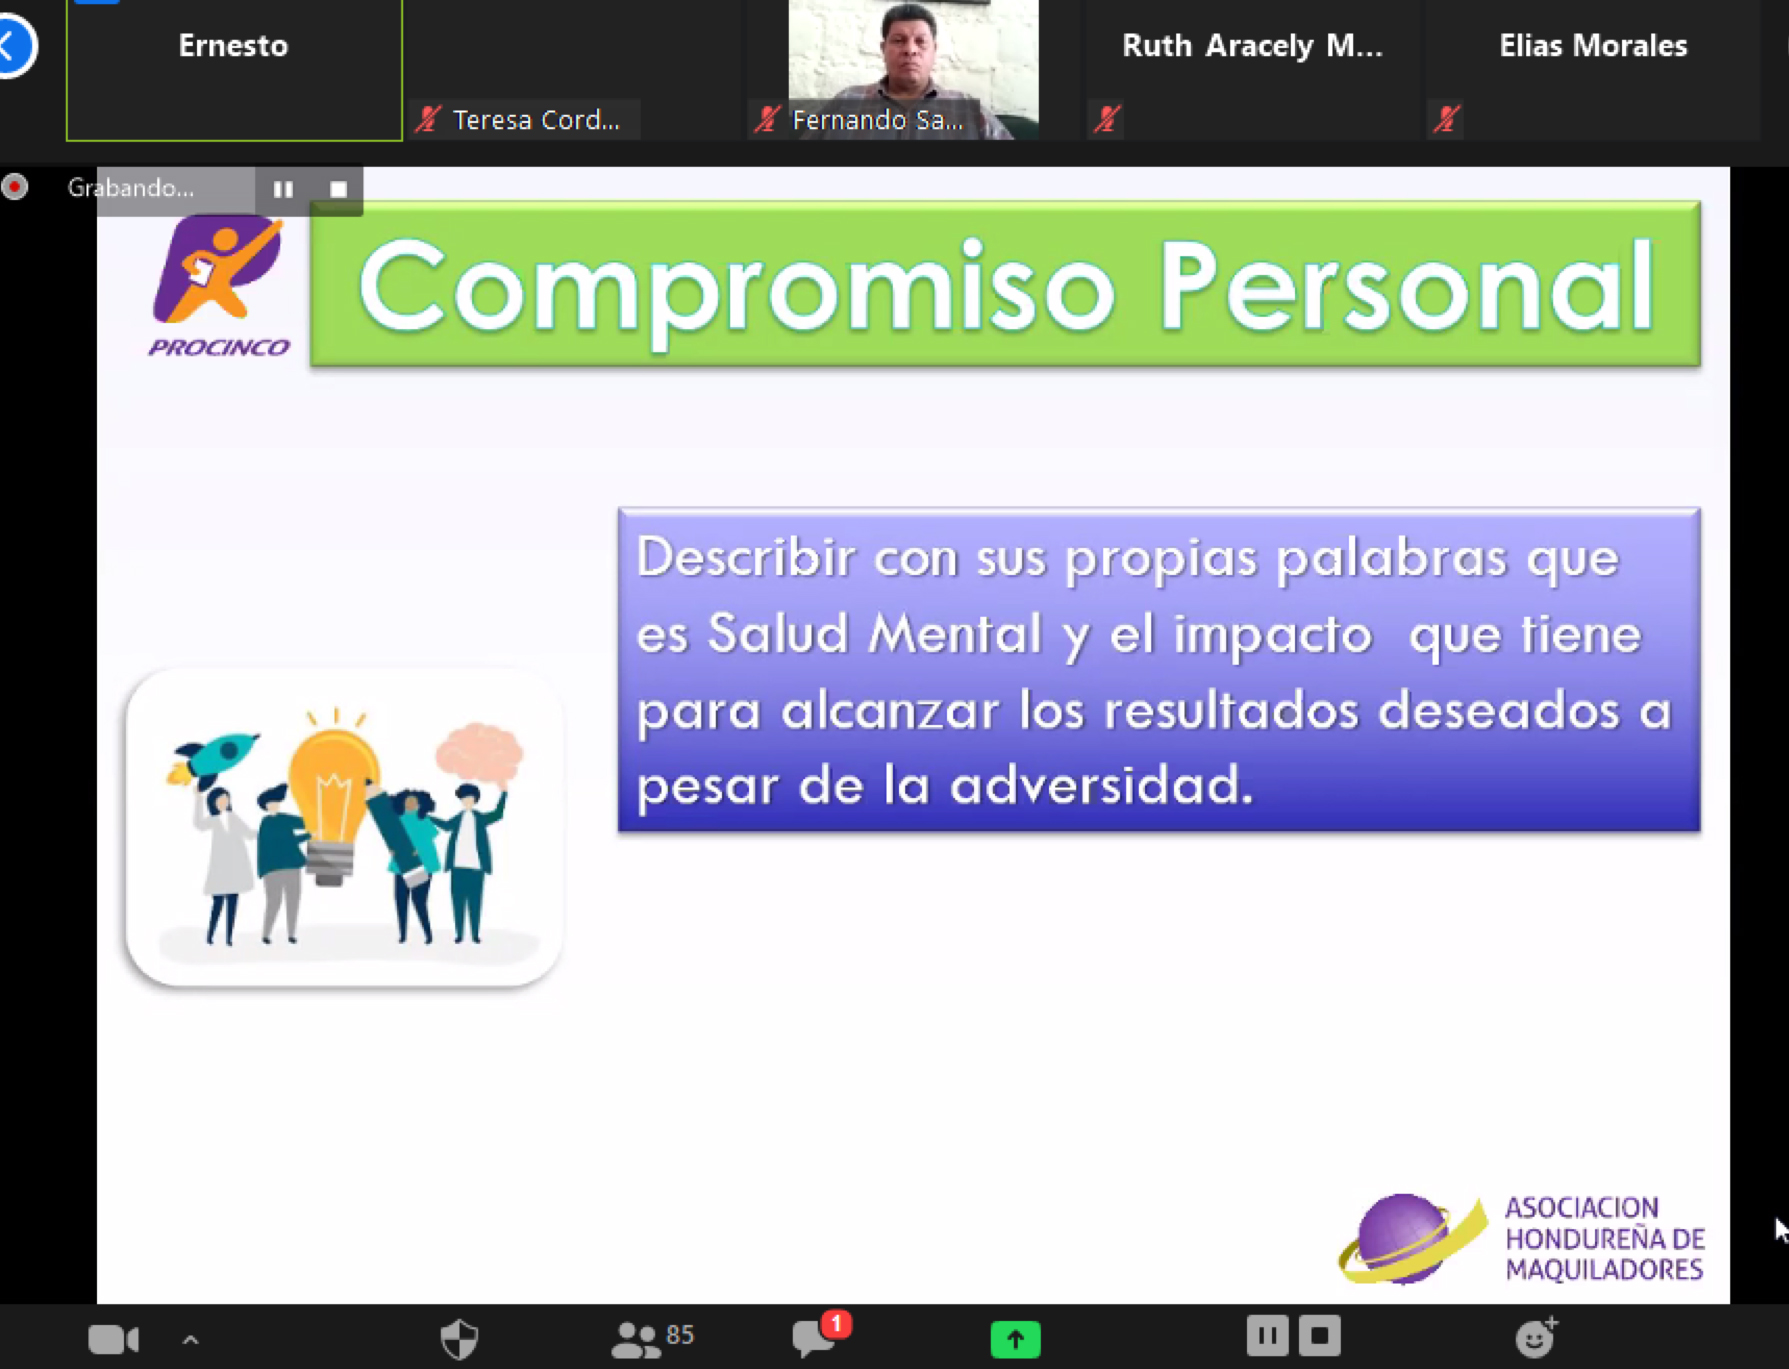Click Elias Morales' muted microphone icon
Viewport: 1789px width, 1369px height.
pyautogui.click(x=1446, y=120)
